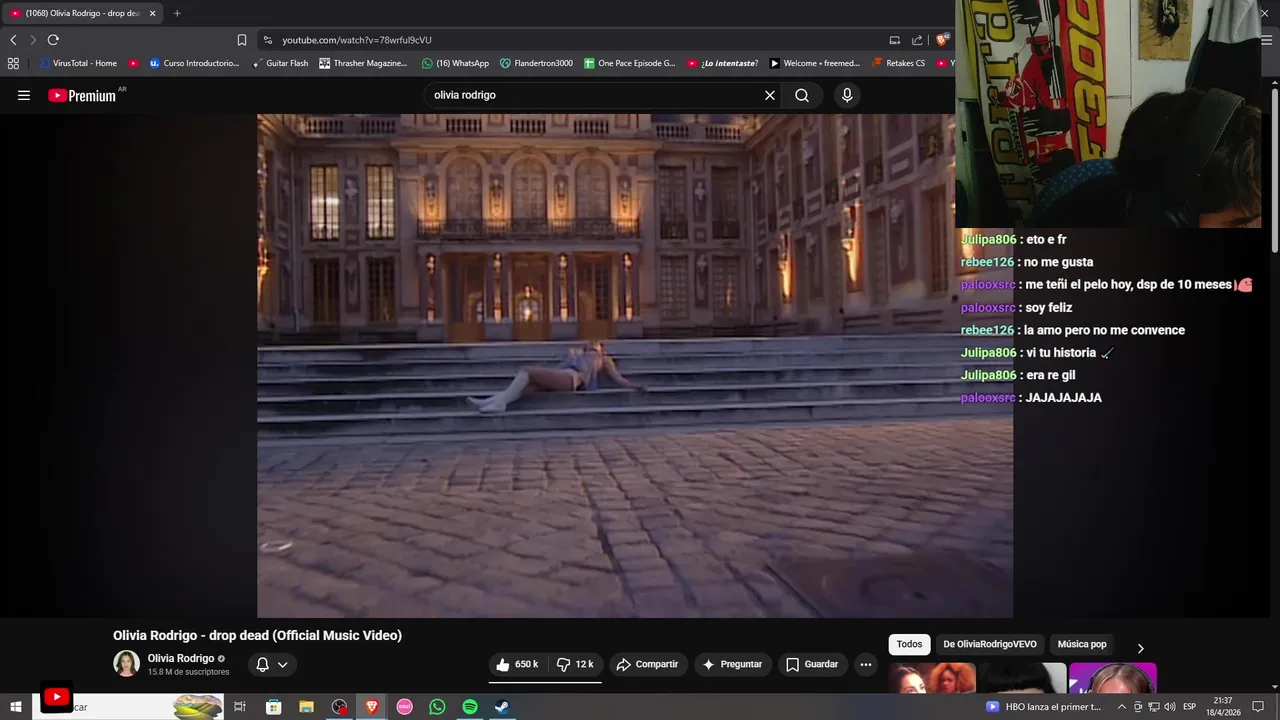Open WhatsApp from taskbar
Image resolution: width=1280 pixels, height=720 pixels.
click(437, 707)
